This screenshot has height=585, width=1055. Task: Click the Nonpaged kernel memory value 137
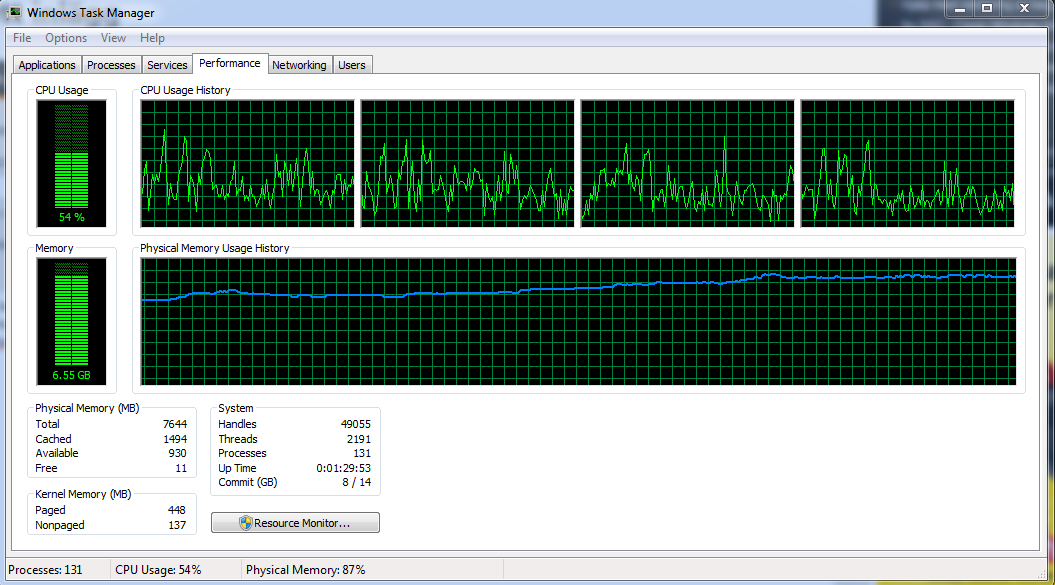point(177,525)
